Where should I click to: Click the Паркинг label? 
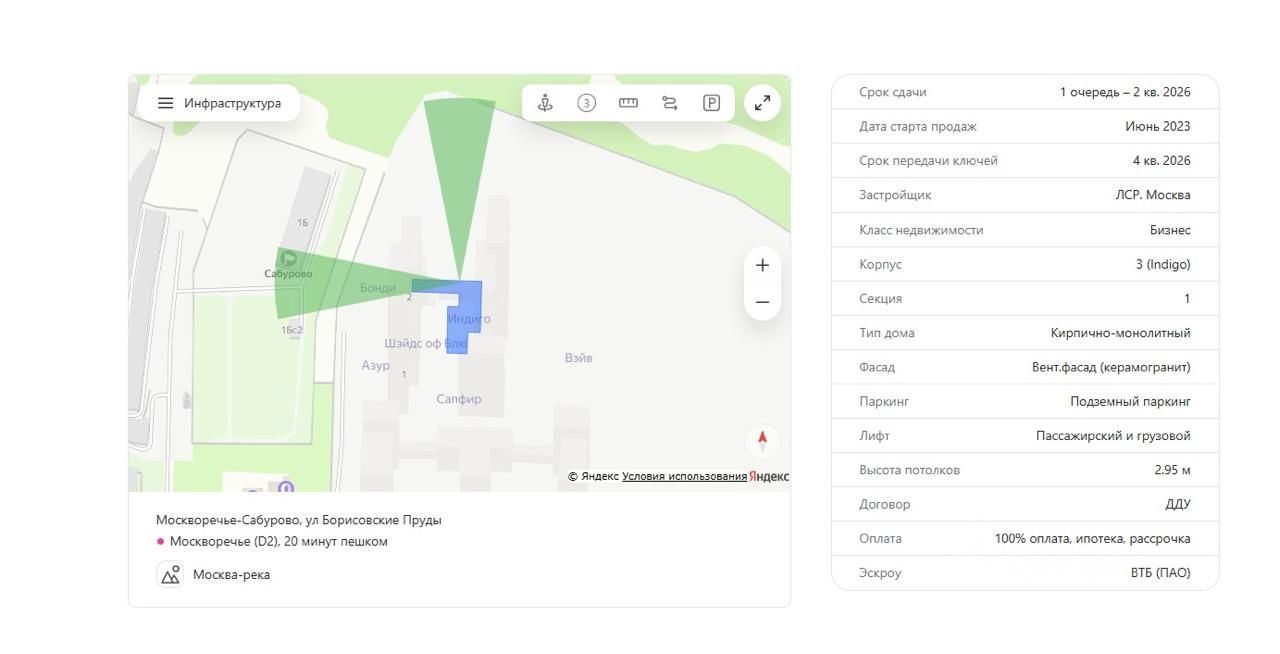[x=884, y=401]
